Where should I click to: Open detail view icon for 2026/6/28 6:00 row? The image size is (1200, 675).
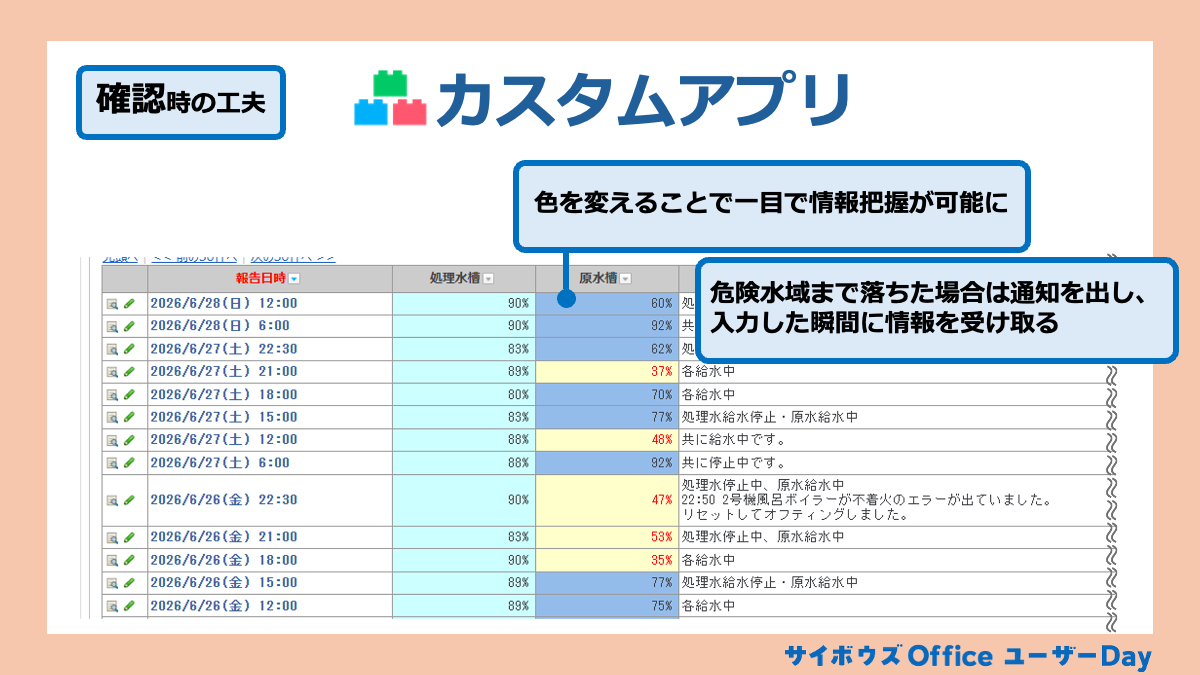click(113, 326)
